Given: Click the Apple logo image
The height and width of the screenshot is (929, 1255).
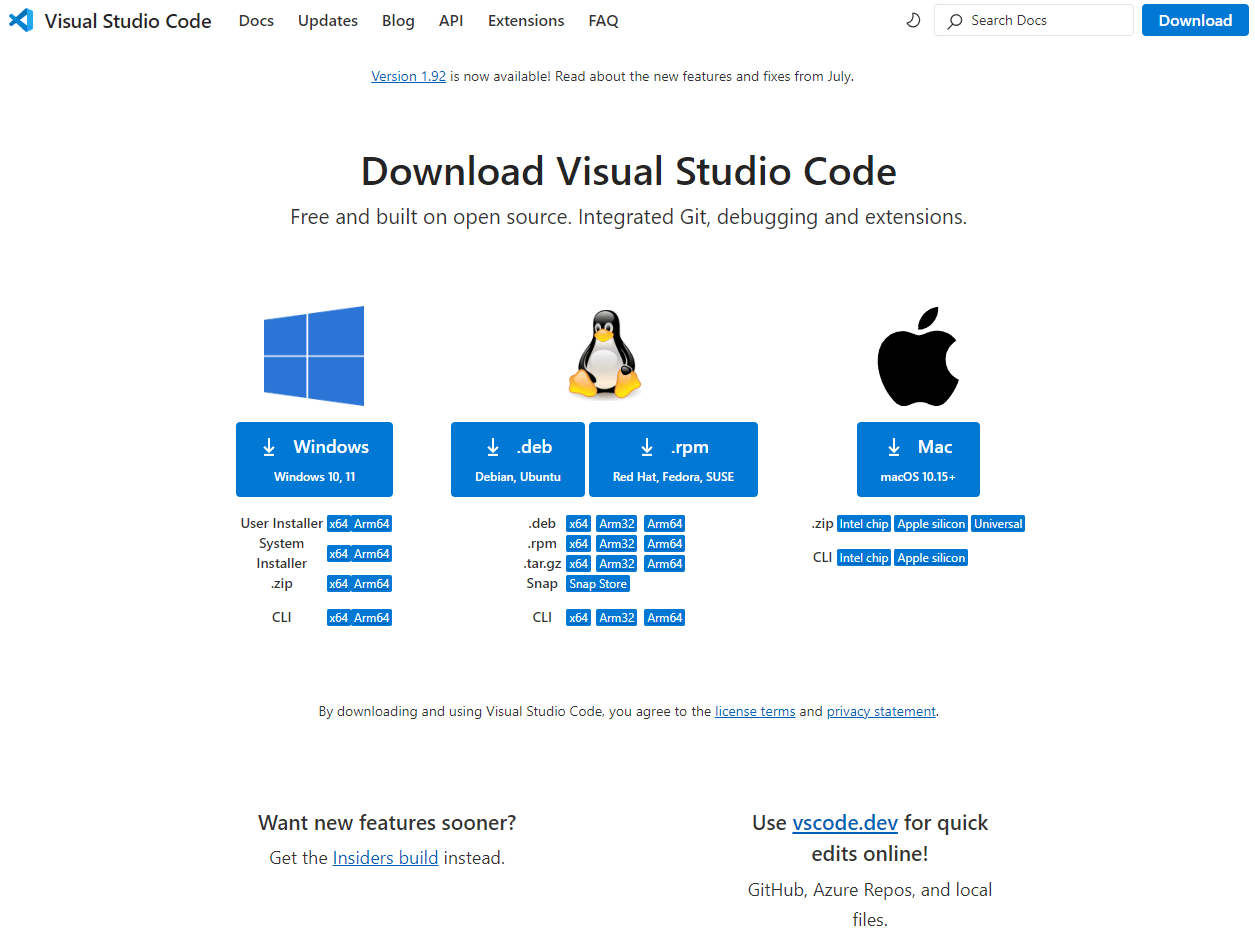Looking at the screenshot, I should 918,356.
